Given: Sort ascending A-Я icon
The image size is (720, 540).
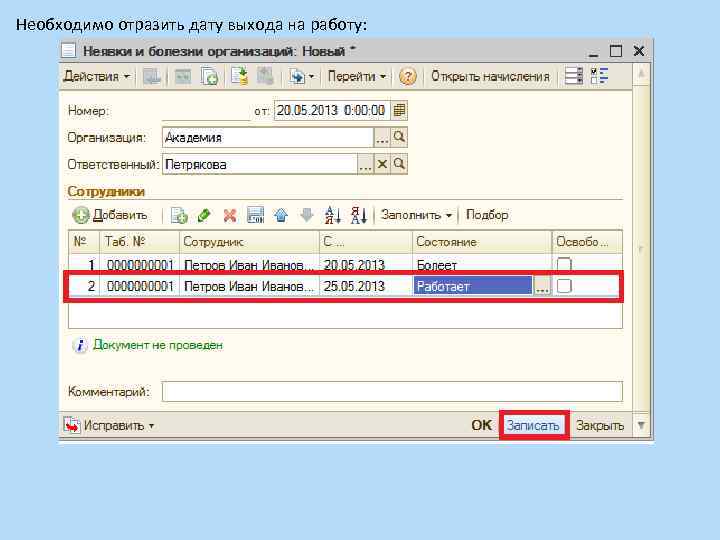Looking at the screenshot, I should click(332, 215).
